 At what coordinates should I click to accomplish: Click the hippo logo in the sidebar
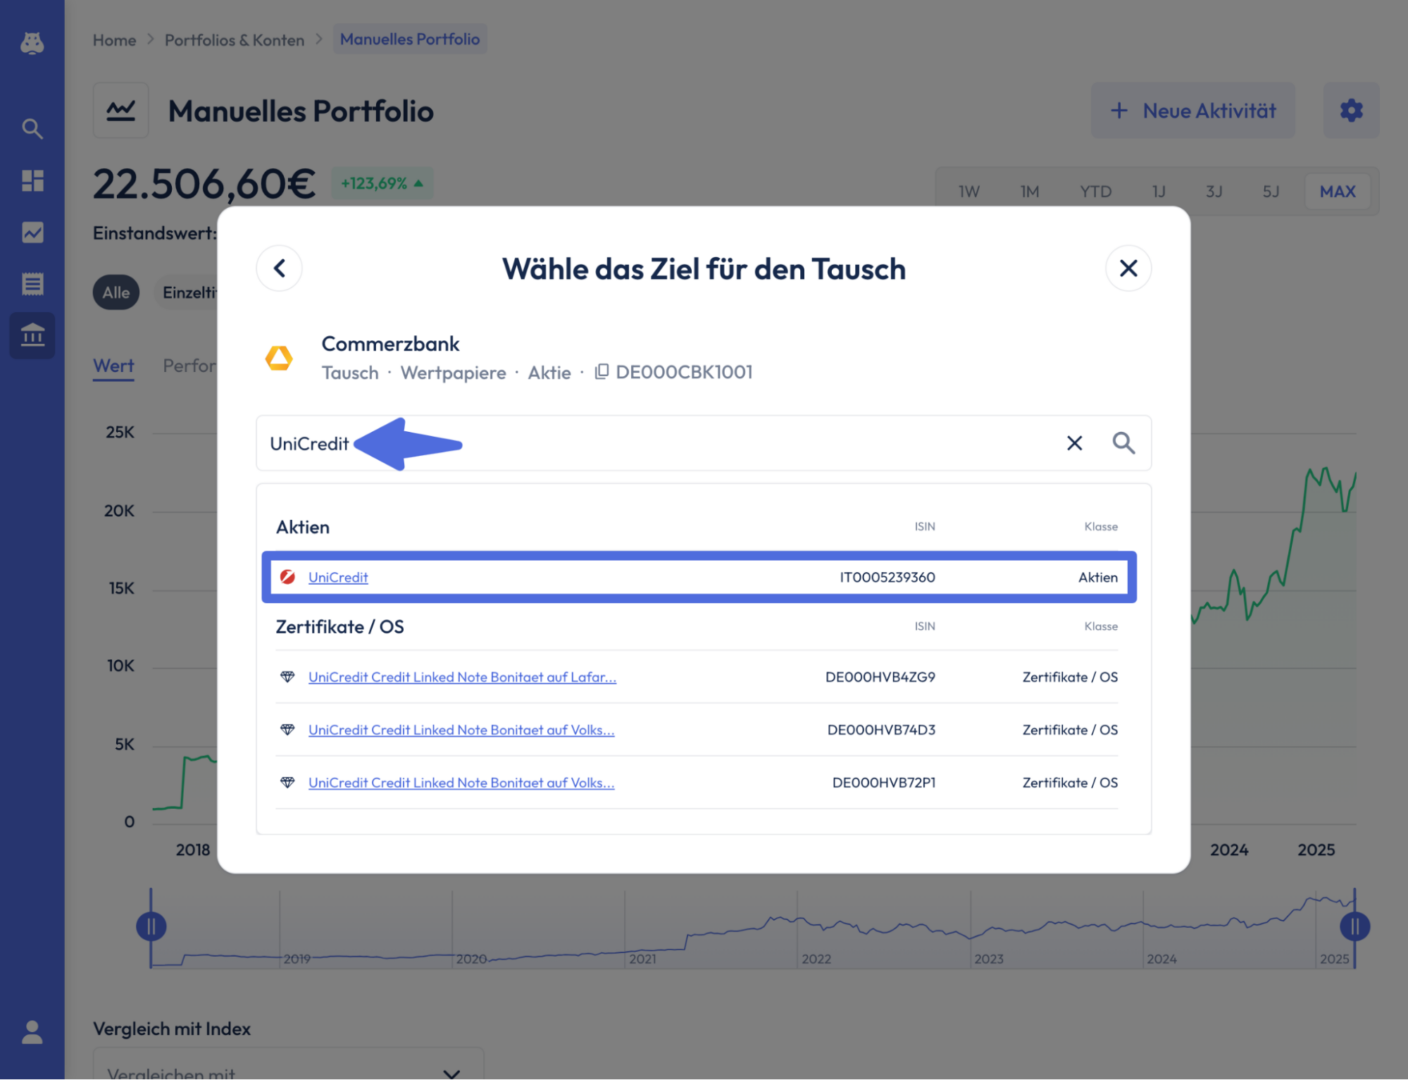32,43
